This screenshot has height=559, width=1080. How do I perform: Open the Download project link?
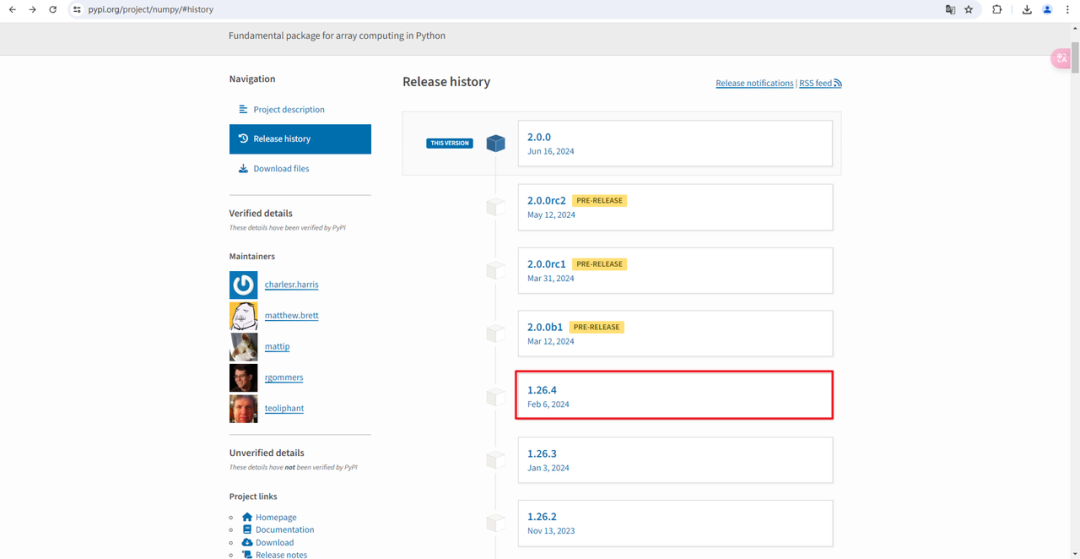tap(275, 542)
